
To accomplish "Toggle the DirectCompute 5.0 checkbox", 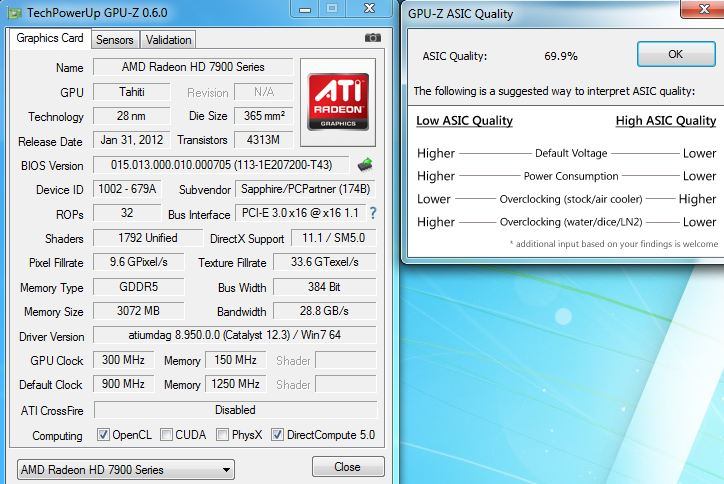I will (x=277, y=435).
